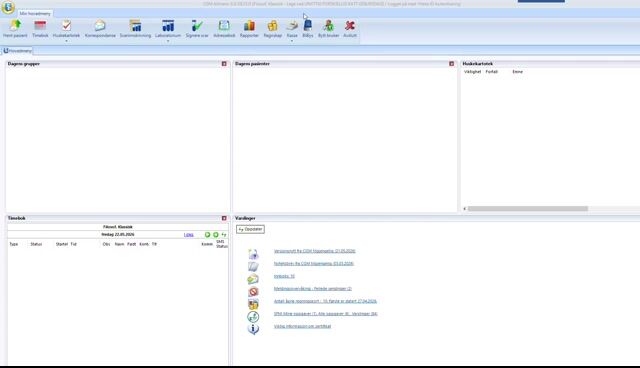The height and width of the screenshot is (368, 640).
Task: Open the Rapporter chart icon
Action: coord(249,26)
